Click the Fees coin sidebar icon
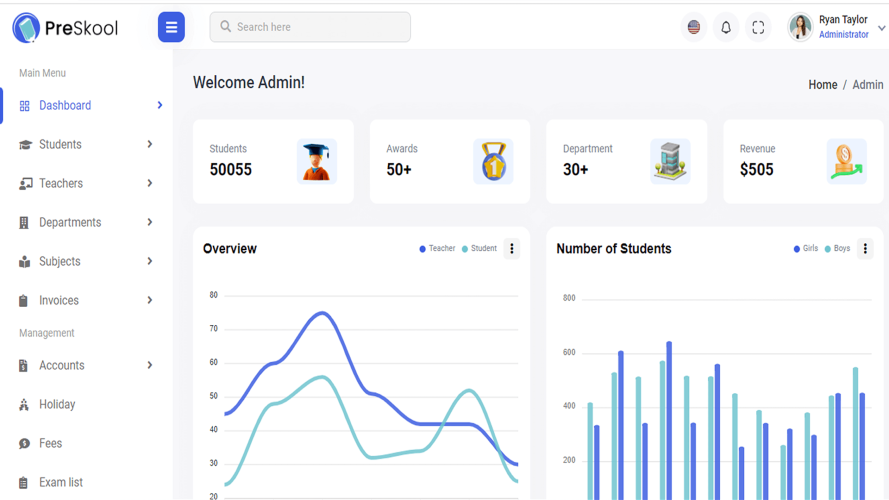889x500 pixels. coord(24,443)
